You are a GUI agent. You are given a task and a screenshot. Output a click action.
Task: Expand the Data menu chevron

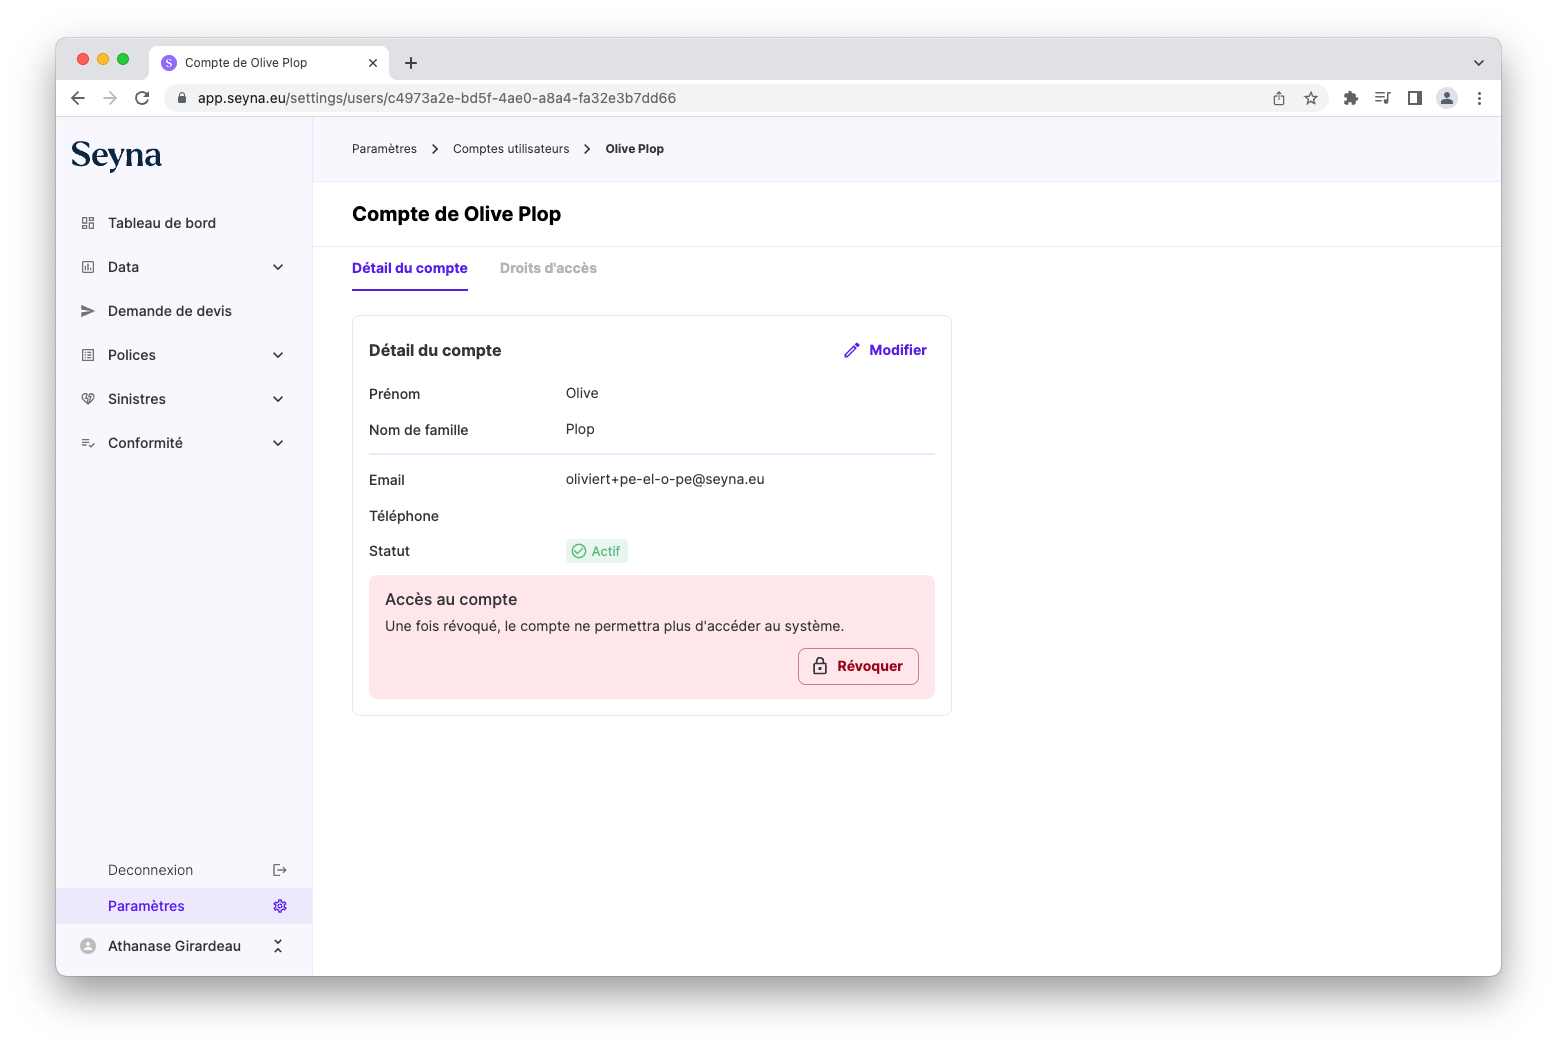click(x=278, y=267)
